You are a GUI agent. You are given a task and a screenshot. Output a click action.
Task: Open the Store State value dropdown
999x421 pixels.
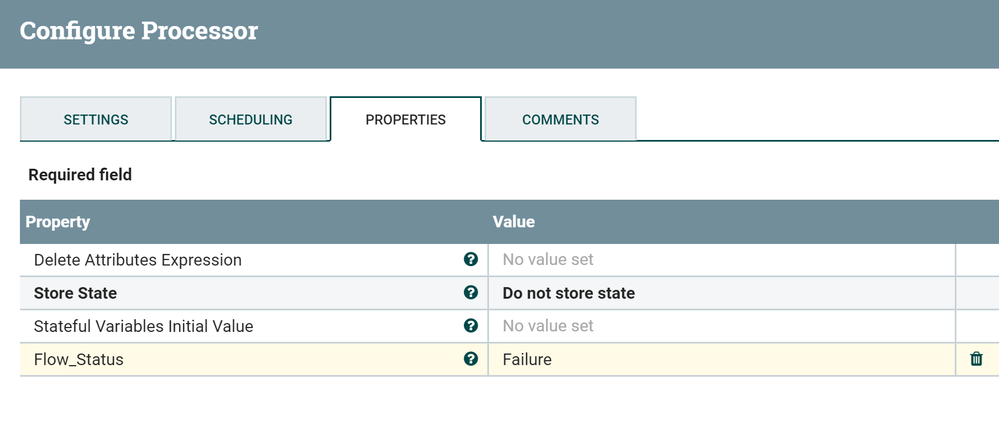pyautogui.click(x=720, y=293)
